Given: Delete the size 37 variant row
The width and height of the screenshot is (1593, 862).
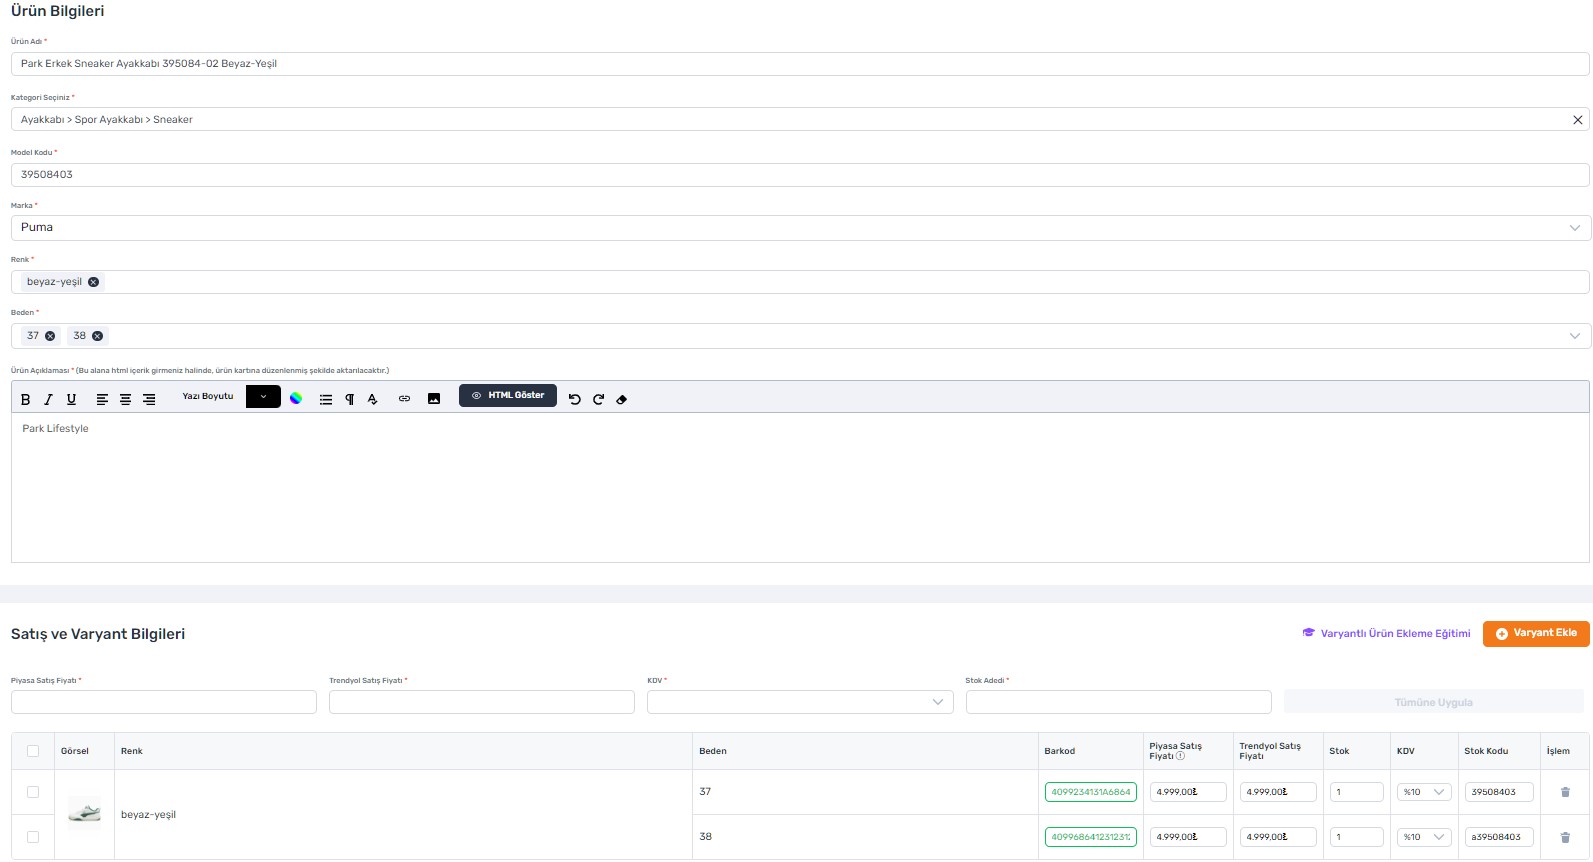Looking at the screenshot, I should pyautogui.click(x=1565, y=792).
